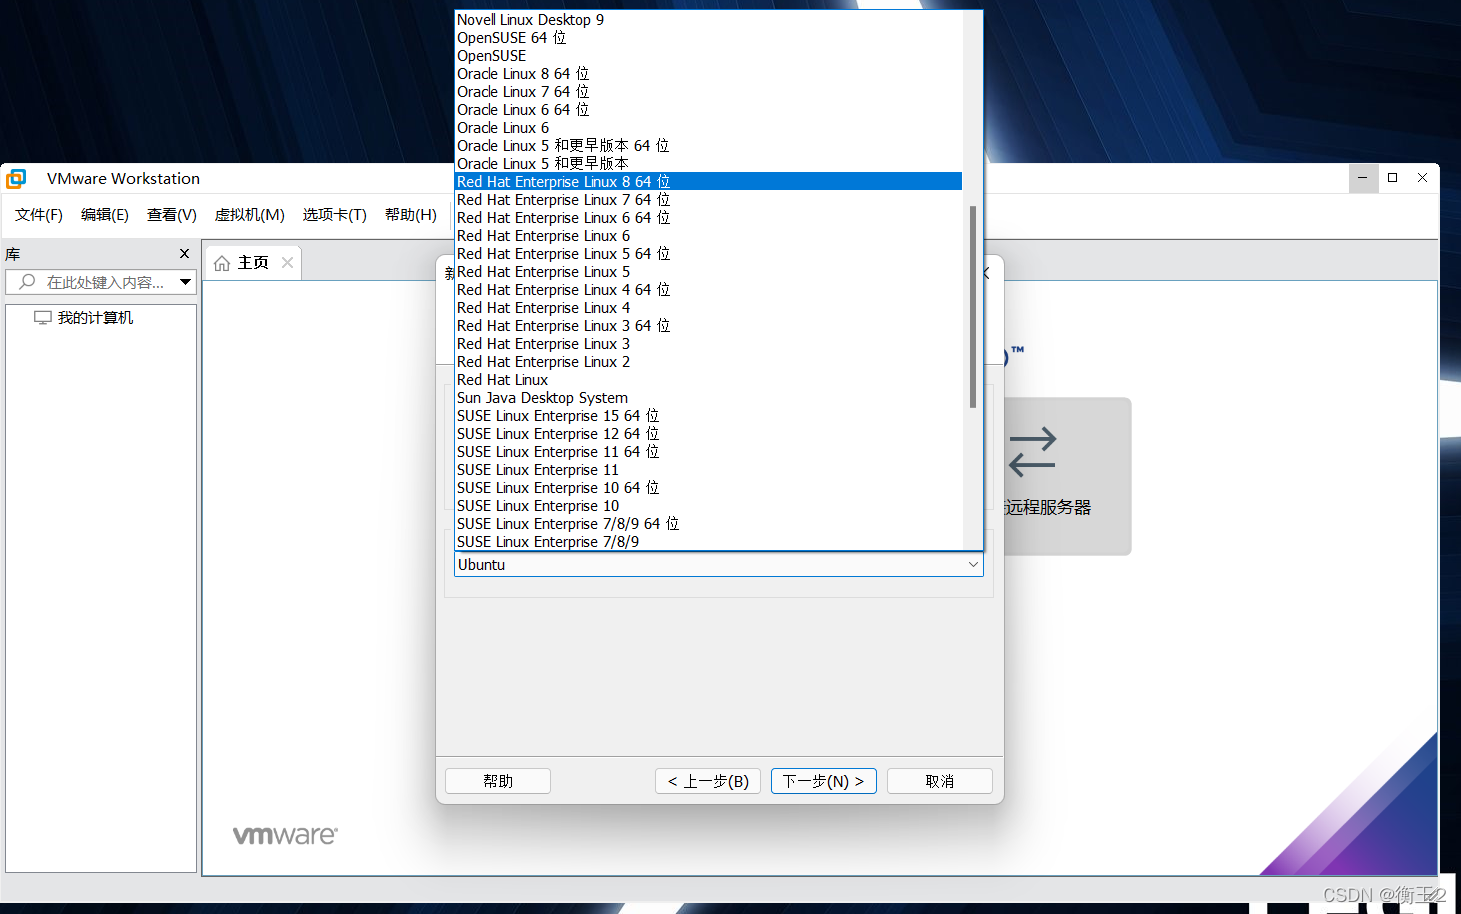Select Sun Java Desktop System
This screenshot has height=914, width=1461.
pyautogui.click(x=708, y=398)
